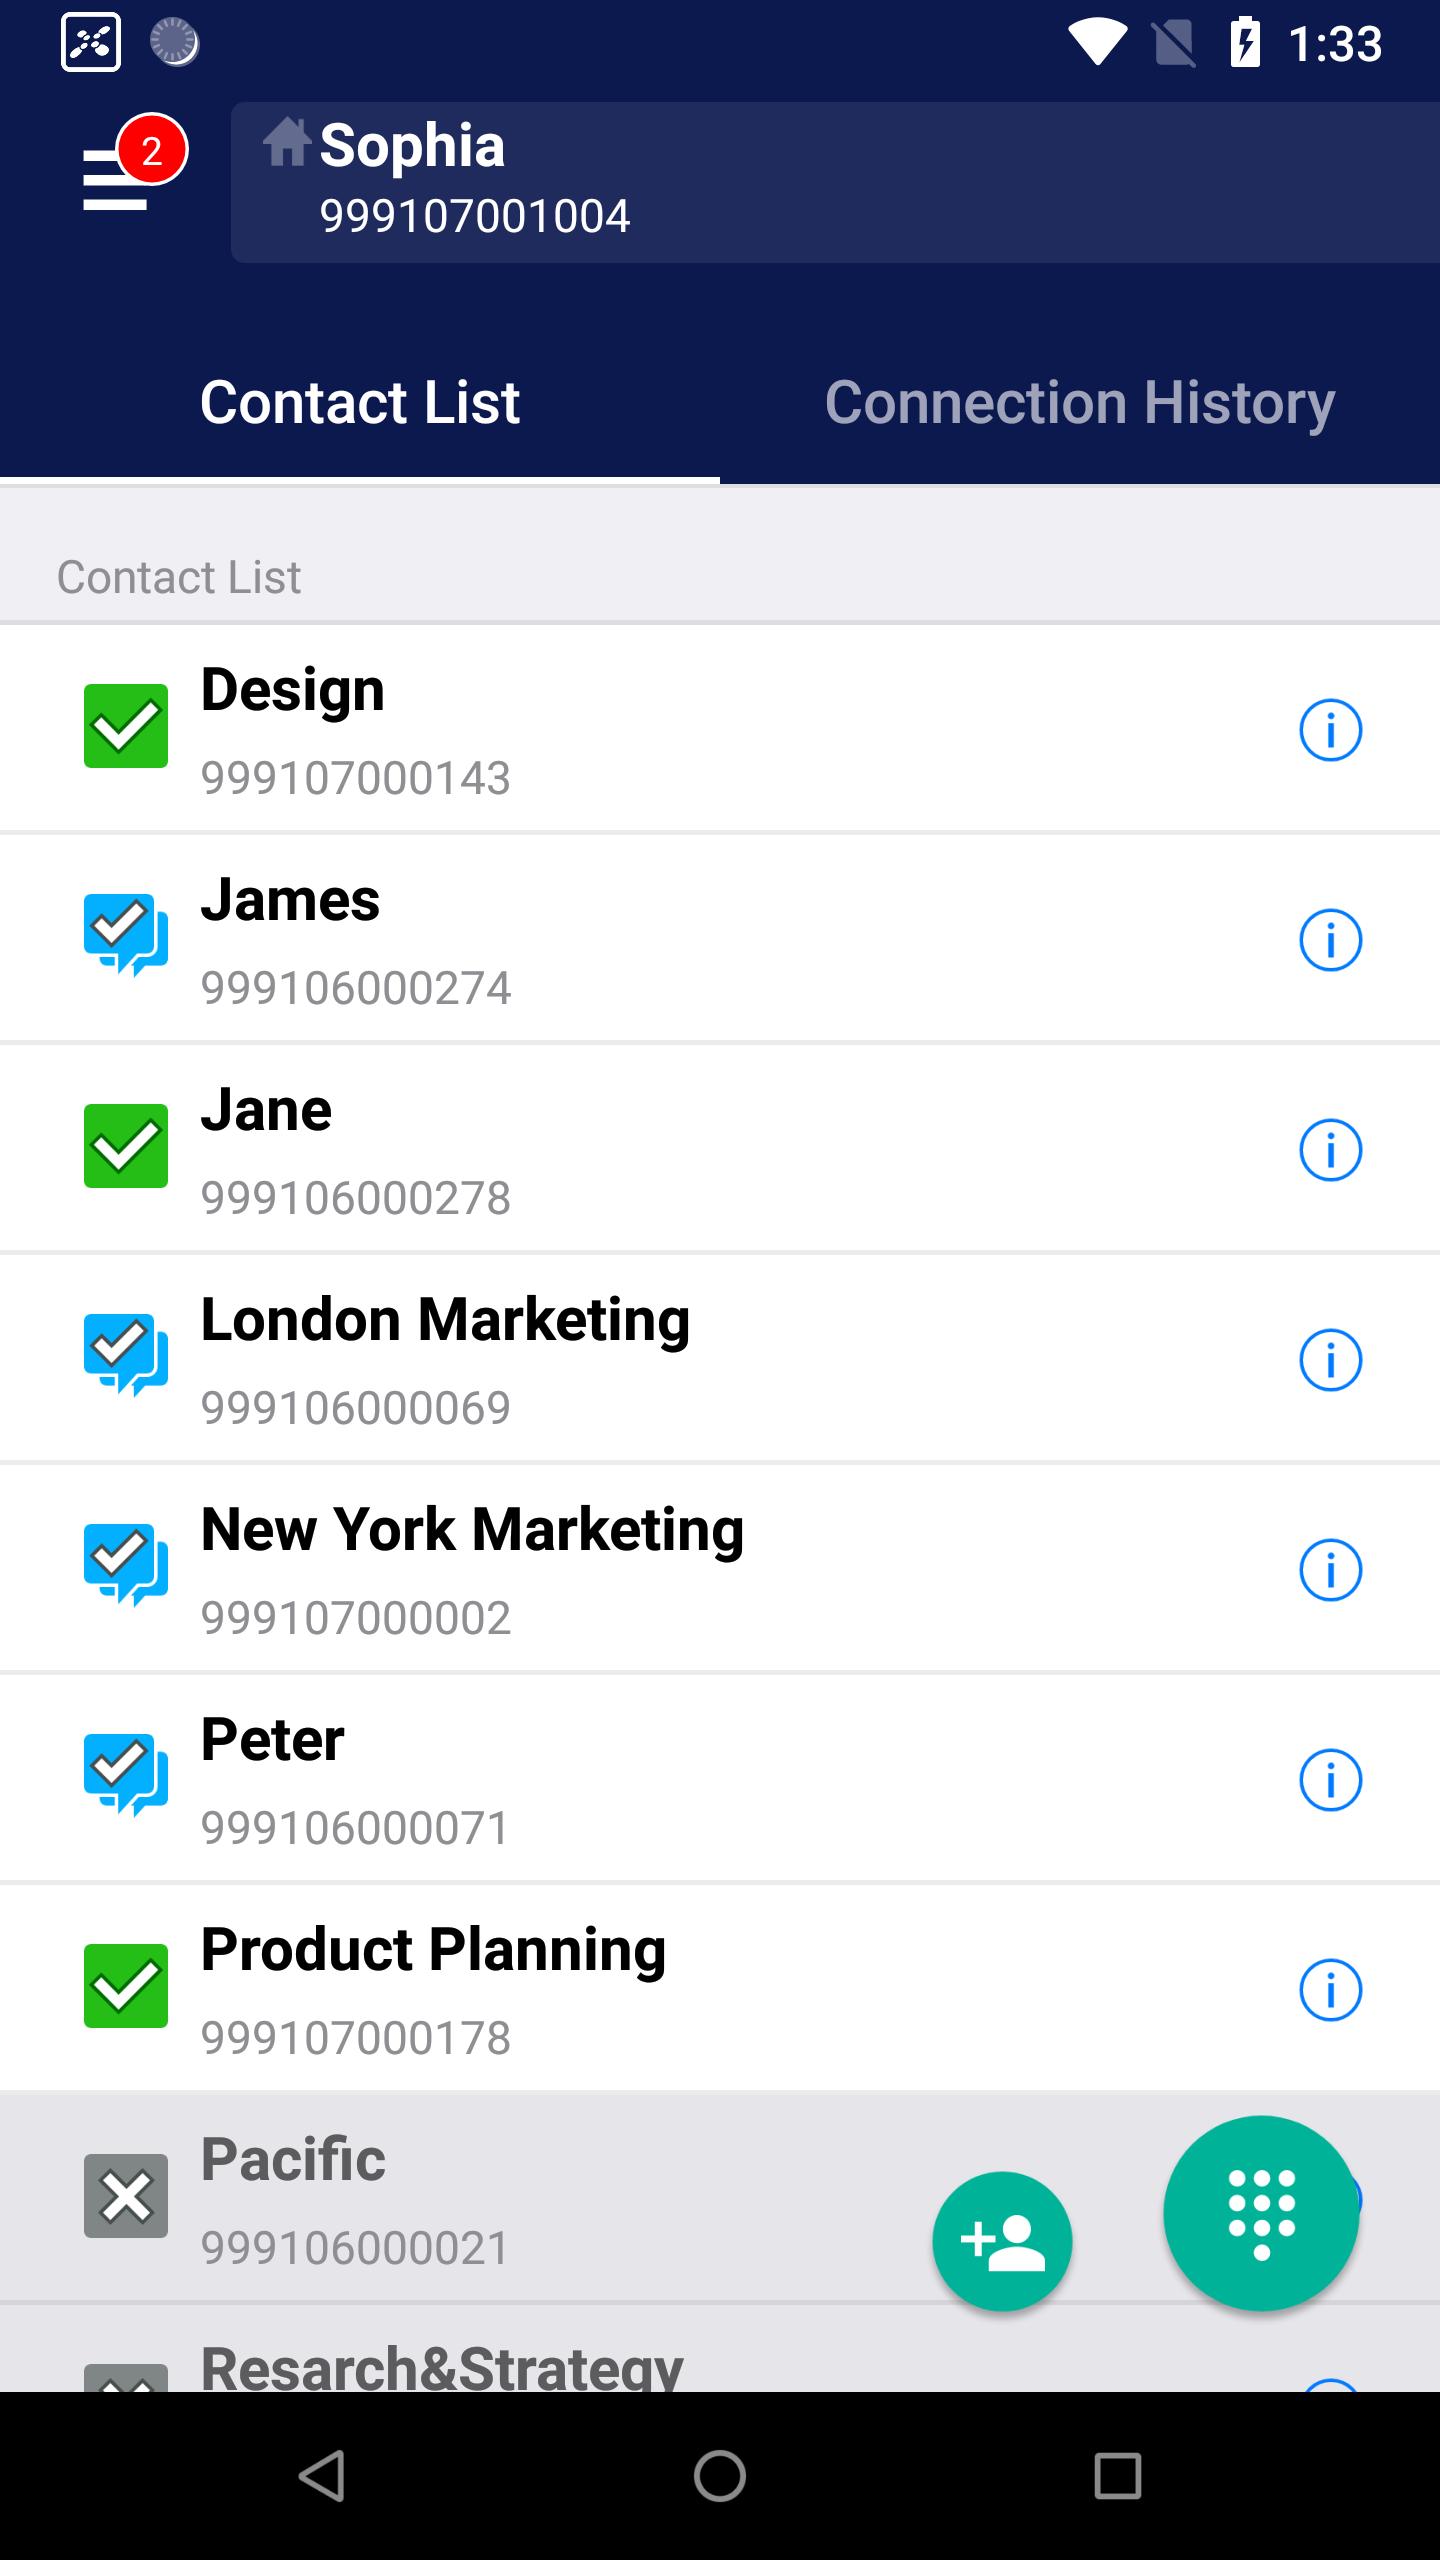Open Sophia's profile header
The height and width of the screenshot is (2560, 1440).
pos(835,182)
